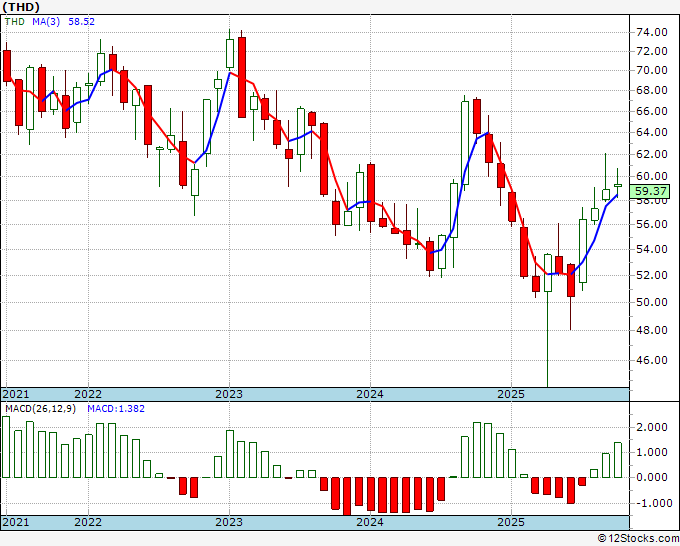Click the moving average value 58.52
Image resolution: width=680 pixels, height=546 pixels.
(x=82, y=21)
